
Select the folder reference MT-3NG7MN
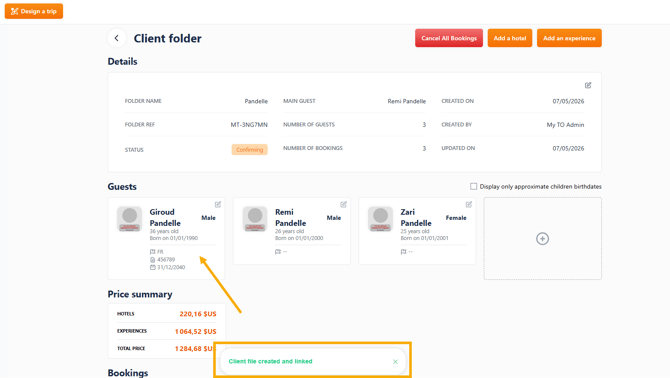click(x=249, y=125)
